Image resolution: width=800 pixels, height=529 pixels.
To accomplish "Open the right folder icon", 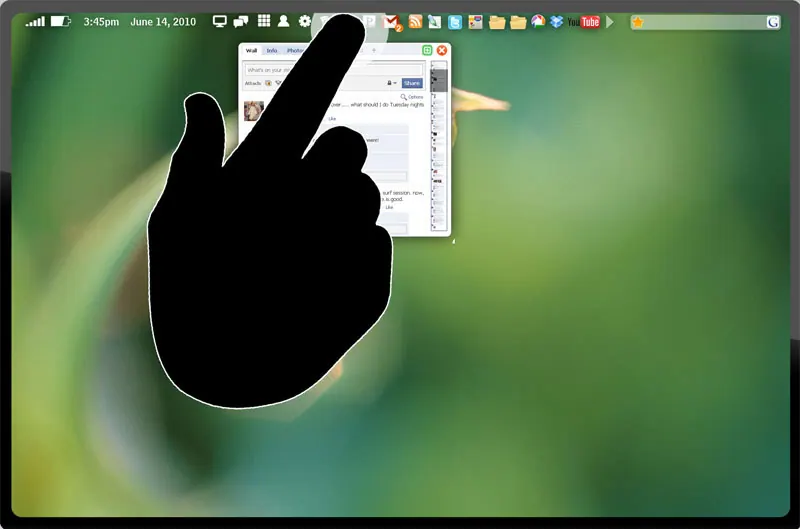I will pos(518,22).
